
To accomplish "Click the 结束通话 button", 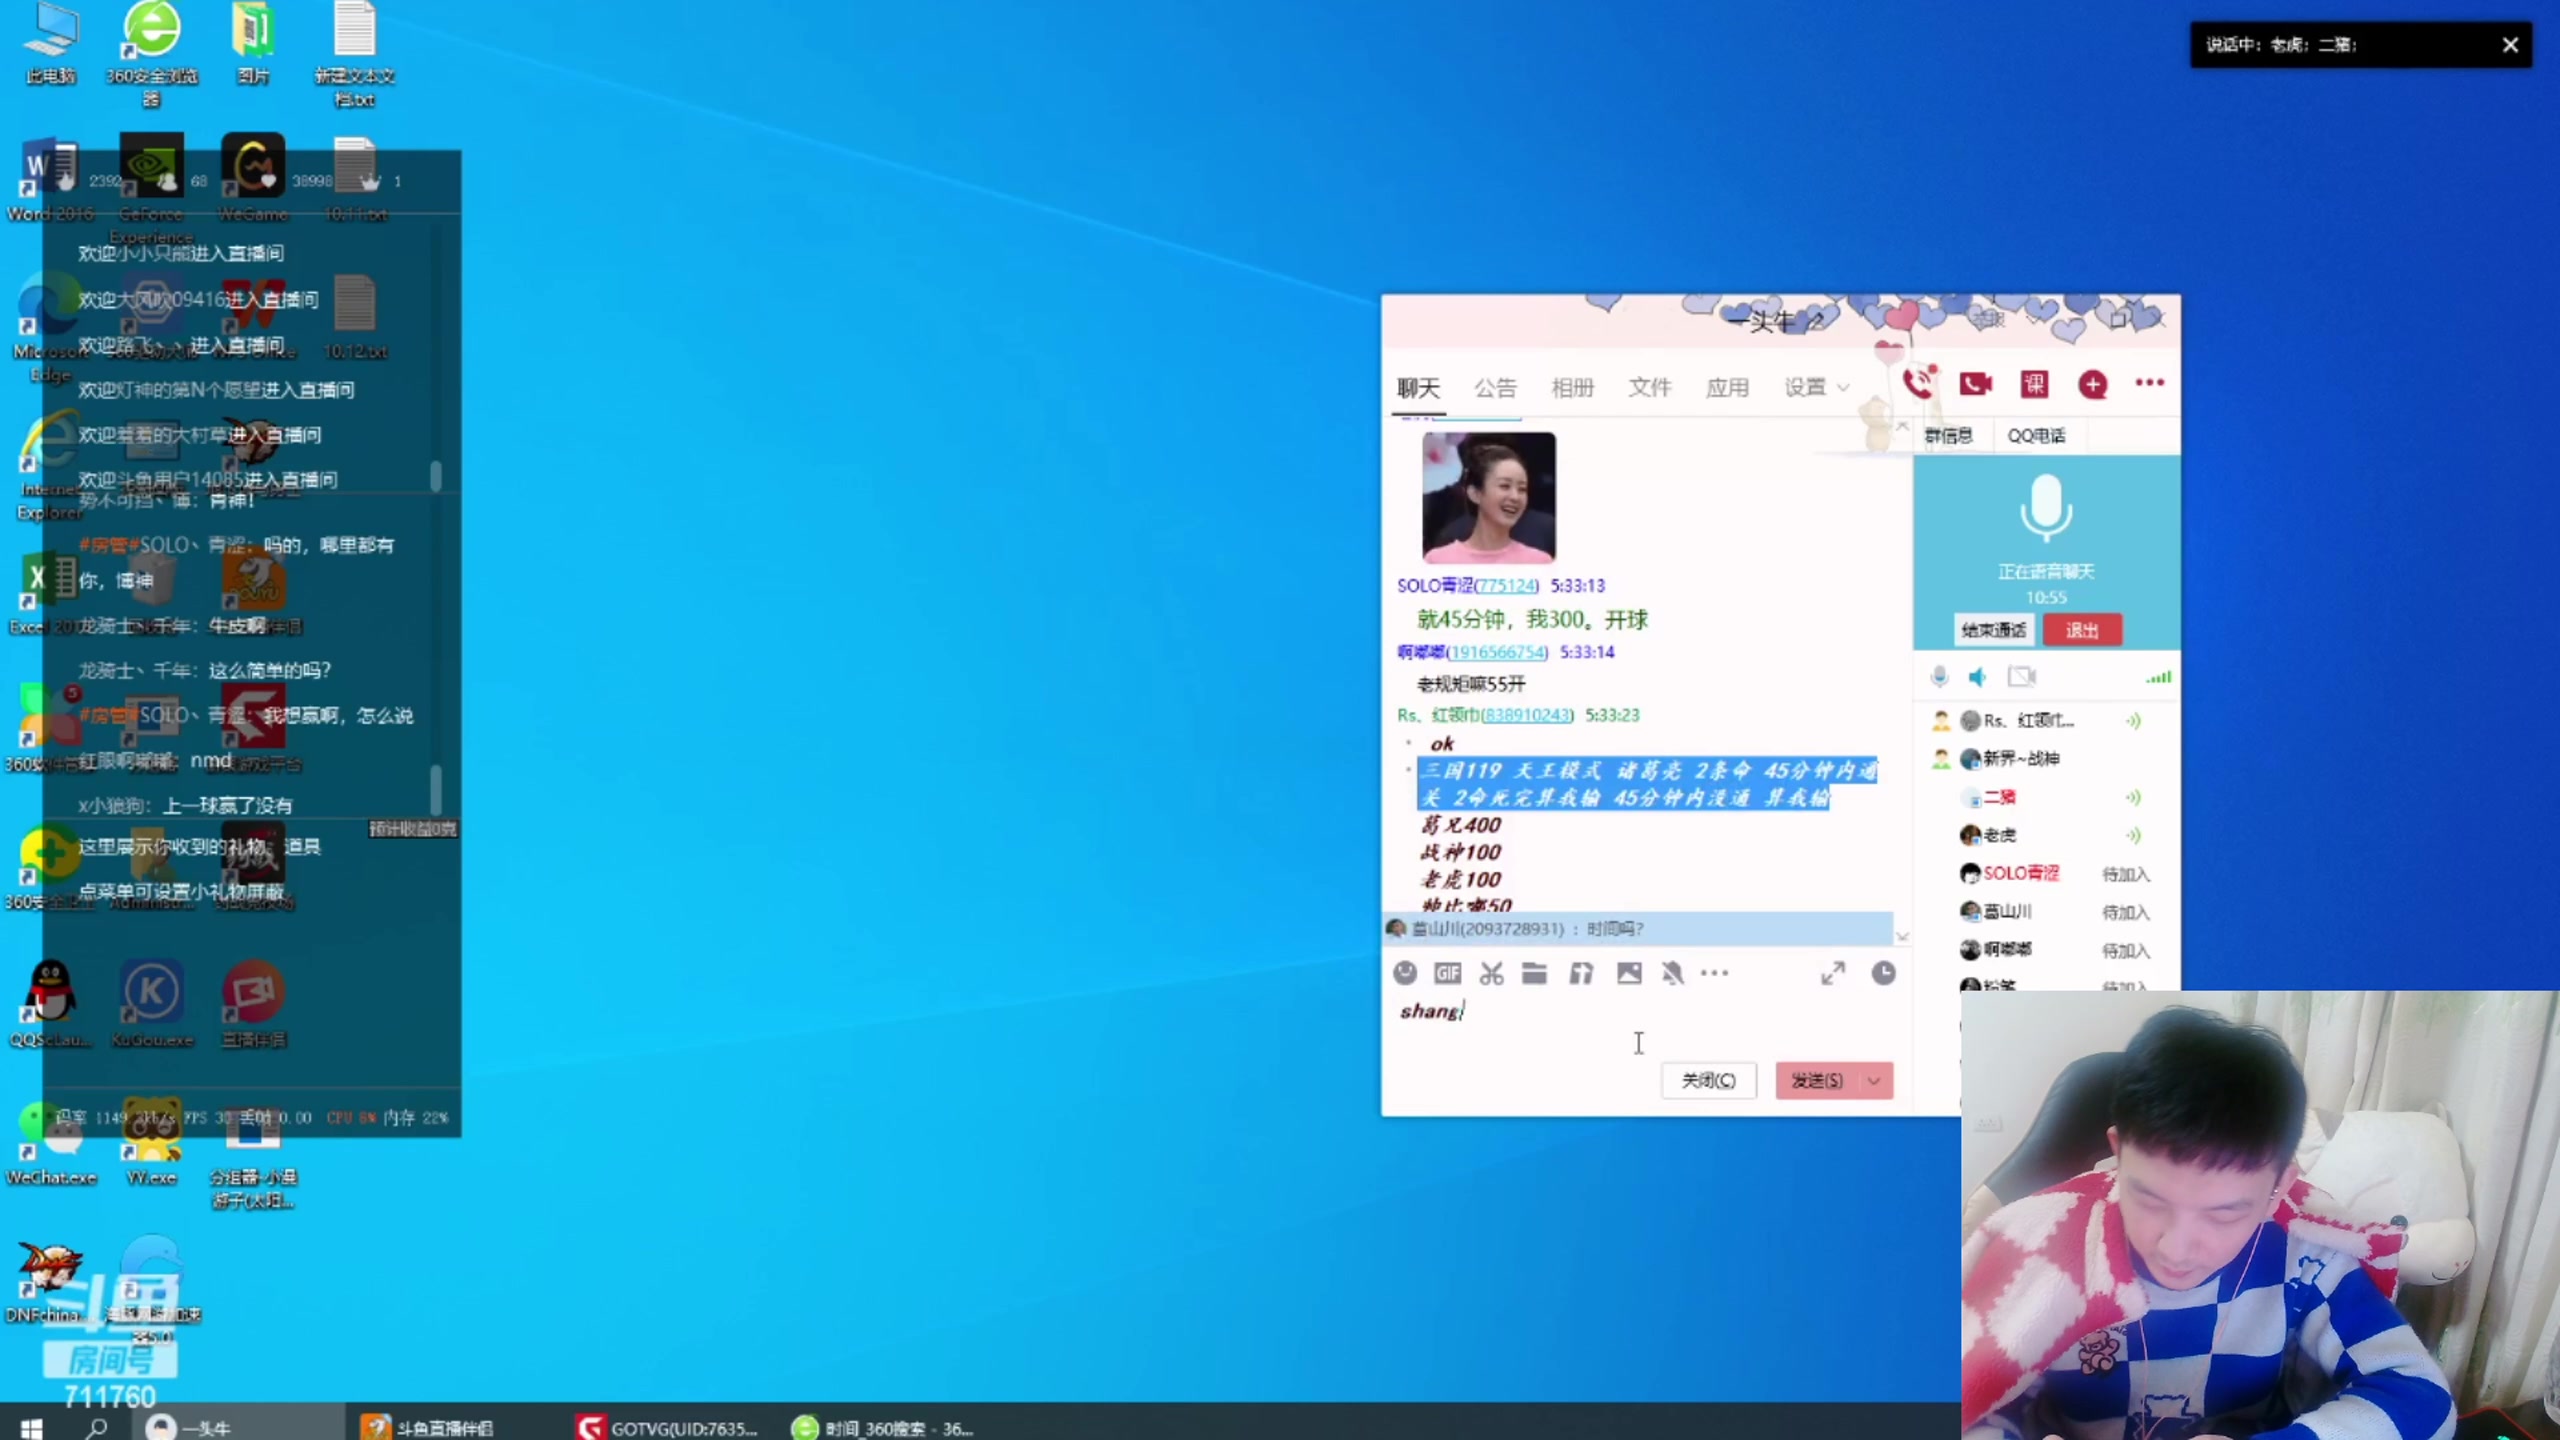I will (1993, 630).
